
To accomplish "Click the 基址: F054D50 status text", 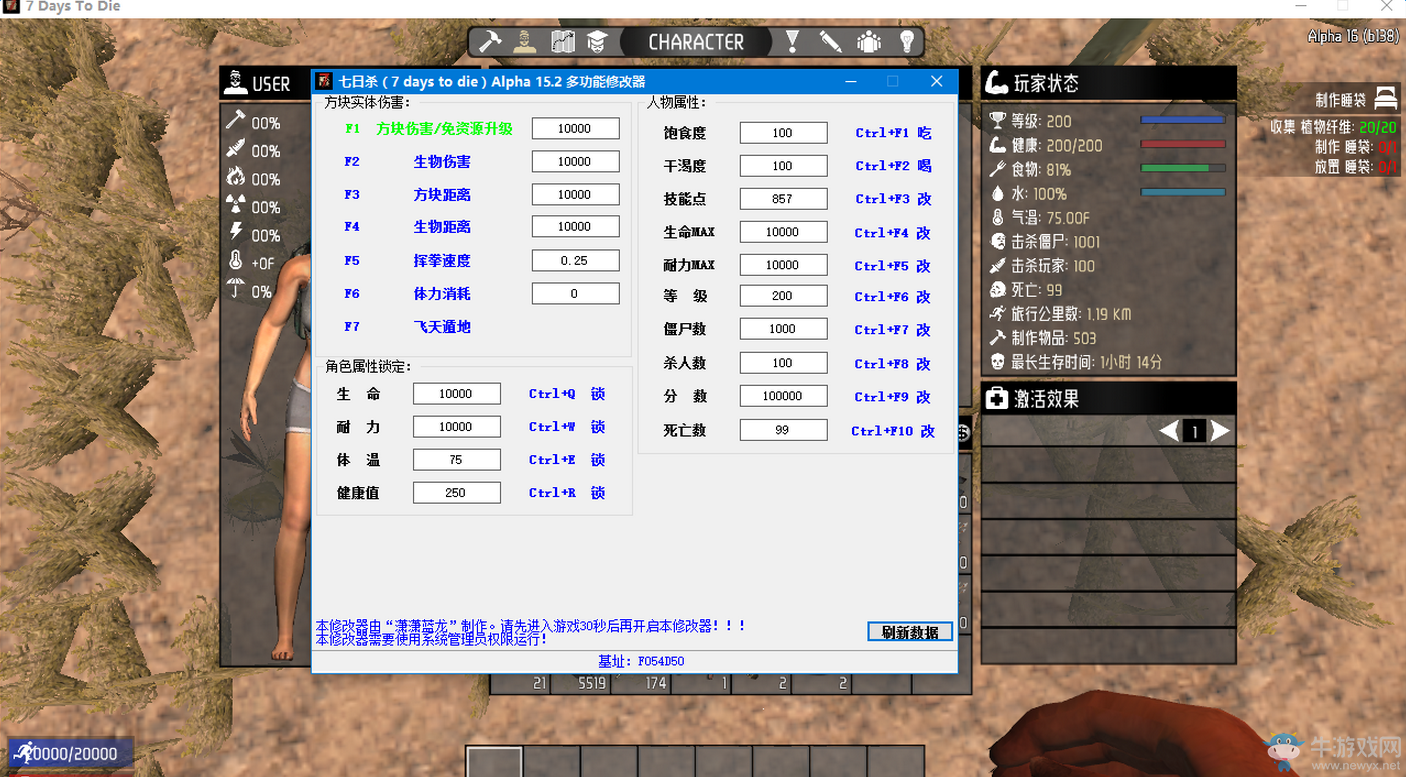I will click(x=641, y=661).
